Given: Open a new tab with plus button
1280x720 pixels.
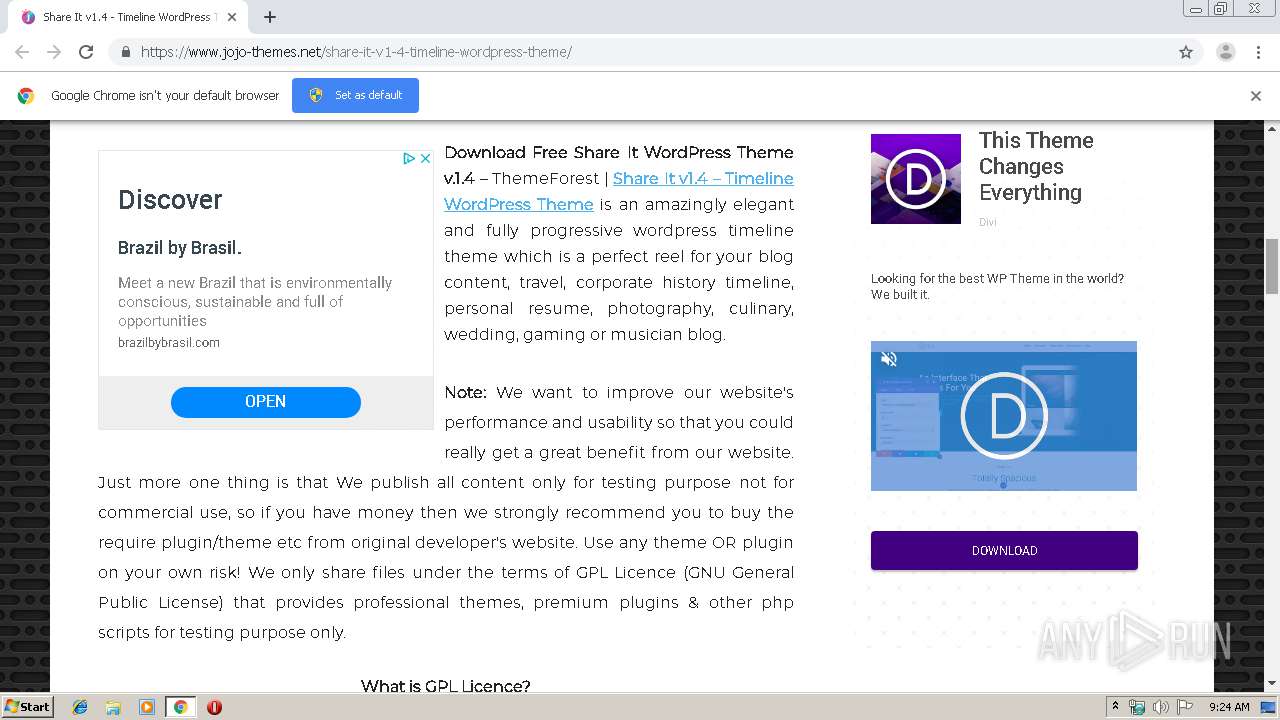Looking at the screenshot, I should click(x=270, y=17).
